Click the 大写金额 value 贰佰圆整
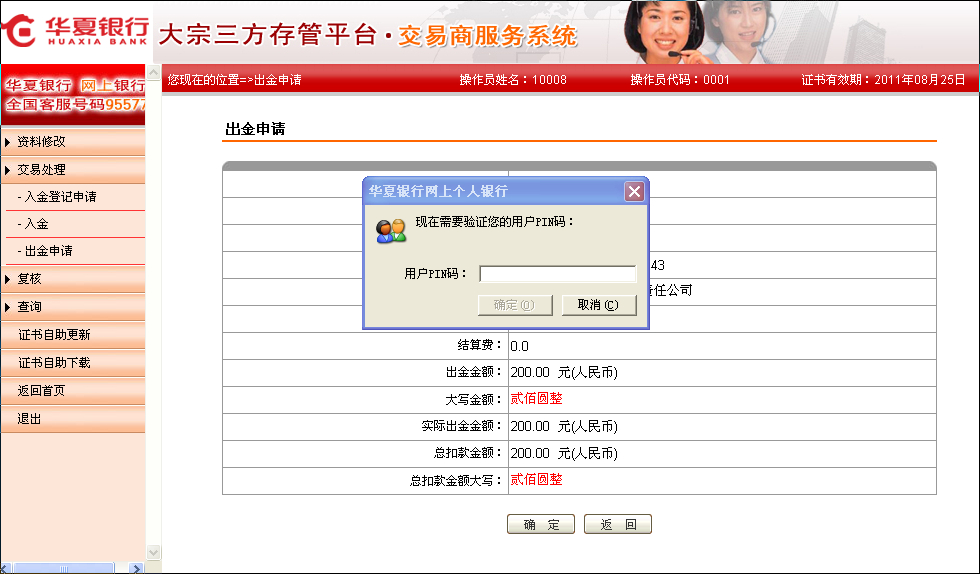The image size is (980, 574). 536,399
